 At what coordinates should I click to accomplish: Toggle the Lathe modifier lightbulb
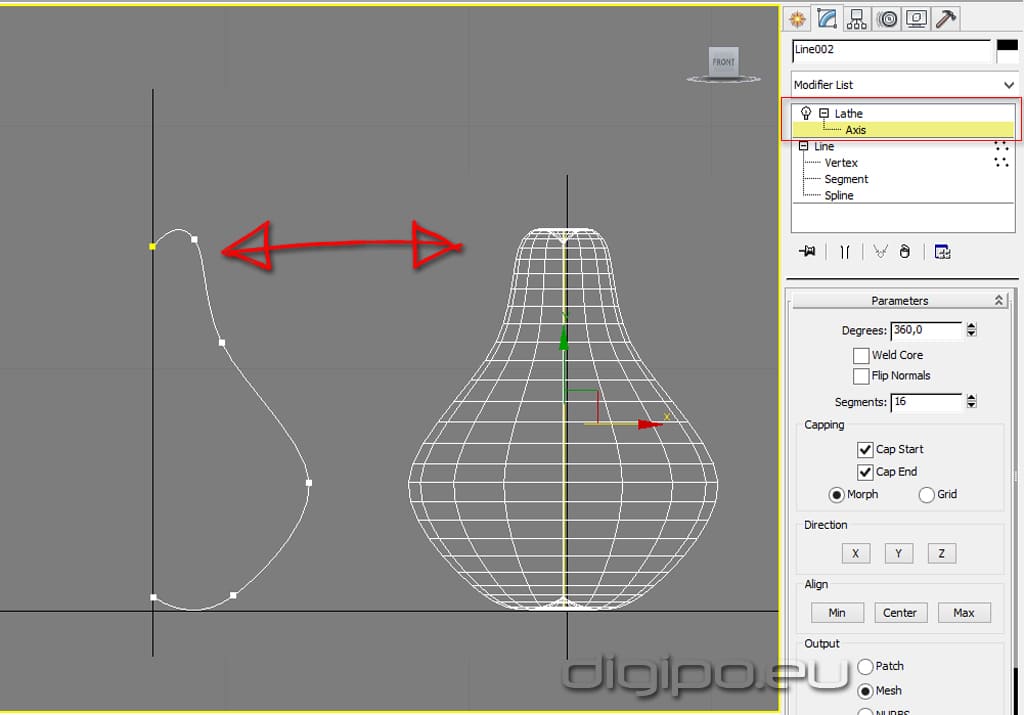[x=806, y=114]
